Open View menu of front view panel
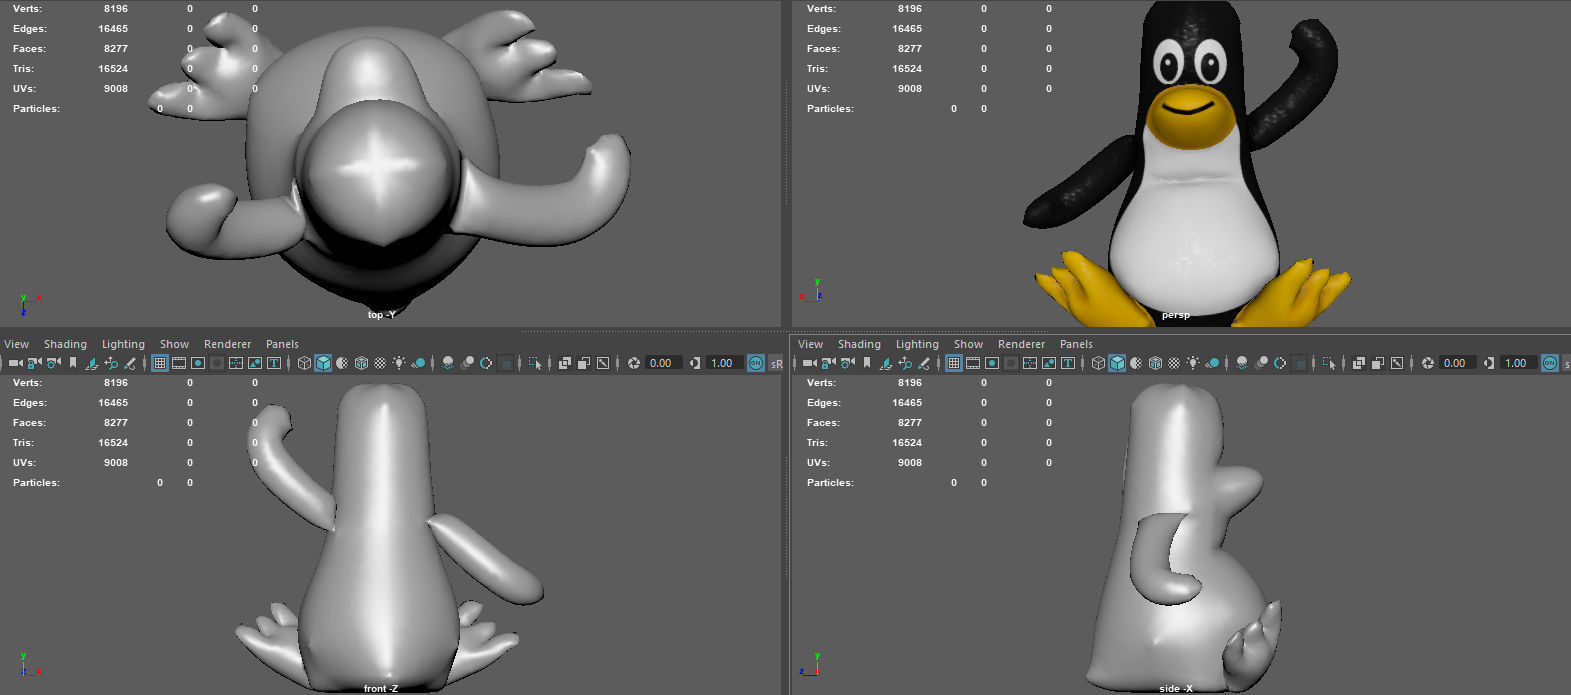The width and height of the screenshot is (1571, 695). (17, 344)
